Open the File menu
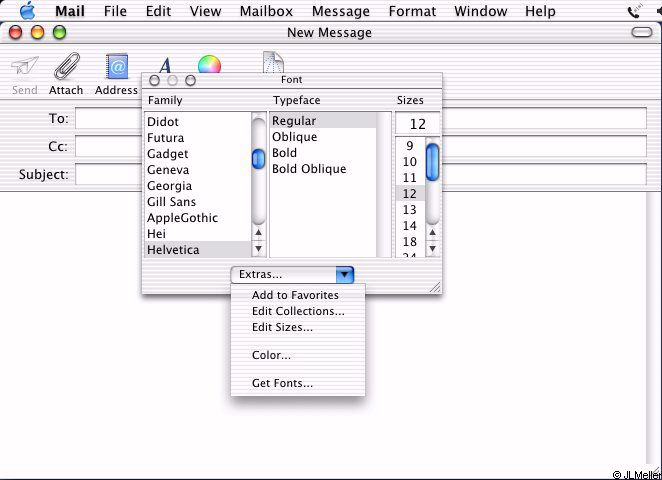This screenshot has width=662, height=480. 115,11
